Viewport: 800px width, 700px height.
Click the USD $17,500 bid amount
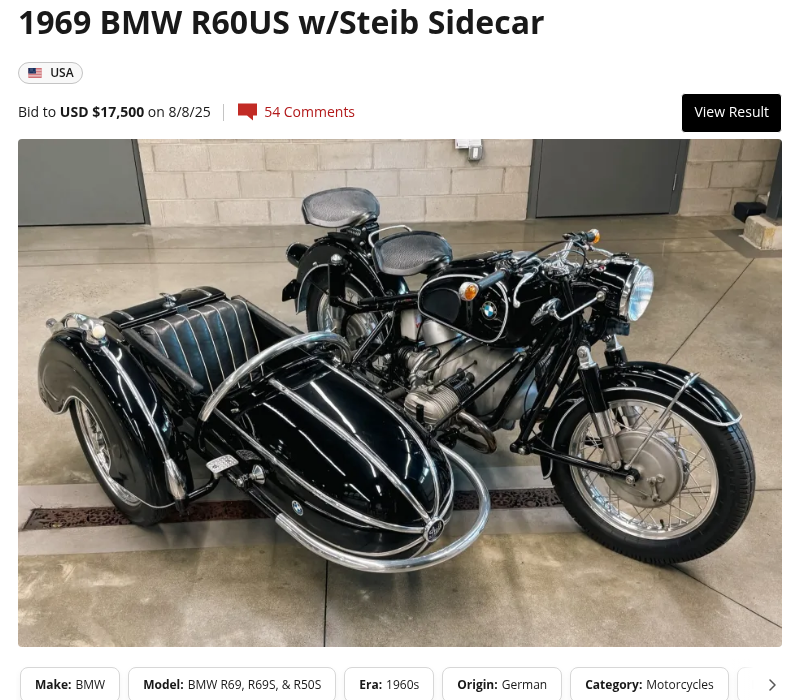[102, 112]
